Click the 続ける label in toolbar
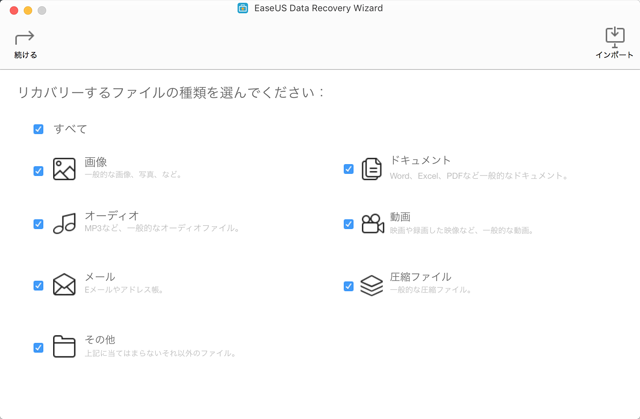This screenshot has width=640, height=419. [25, 55]
